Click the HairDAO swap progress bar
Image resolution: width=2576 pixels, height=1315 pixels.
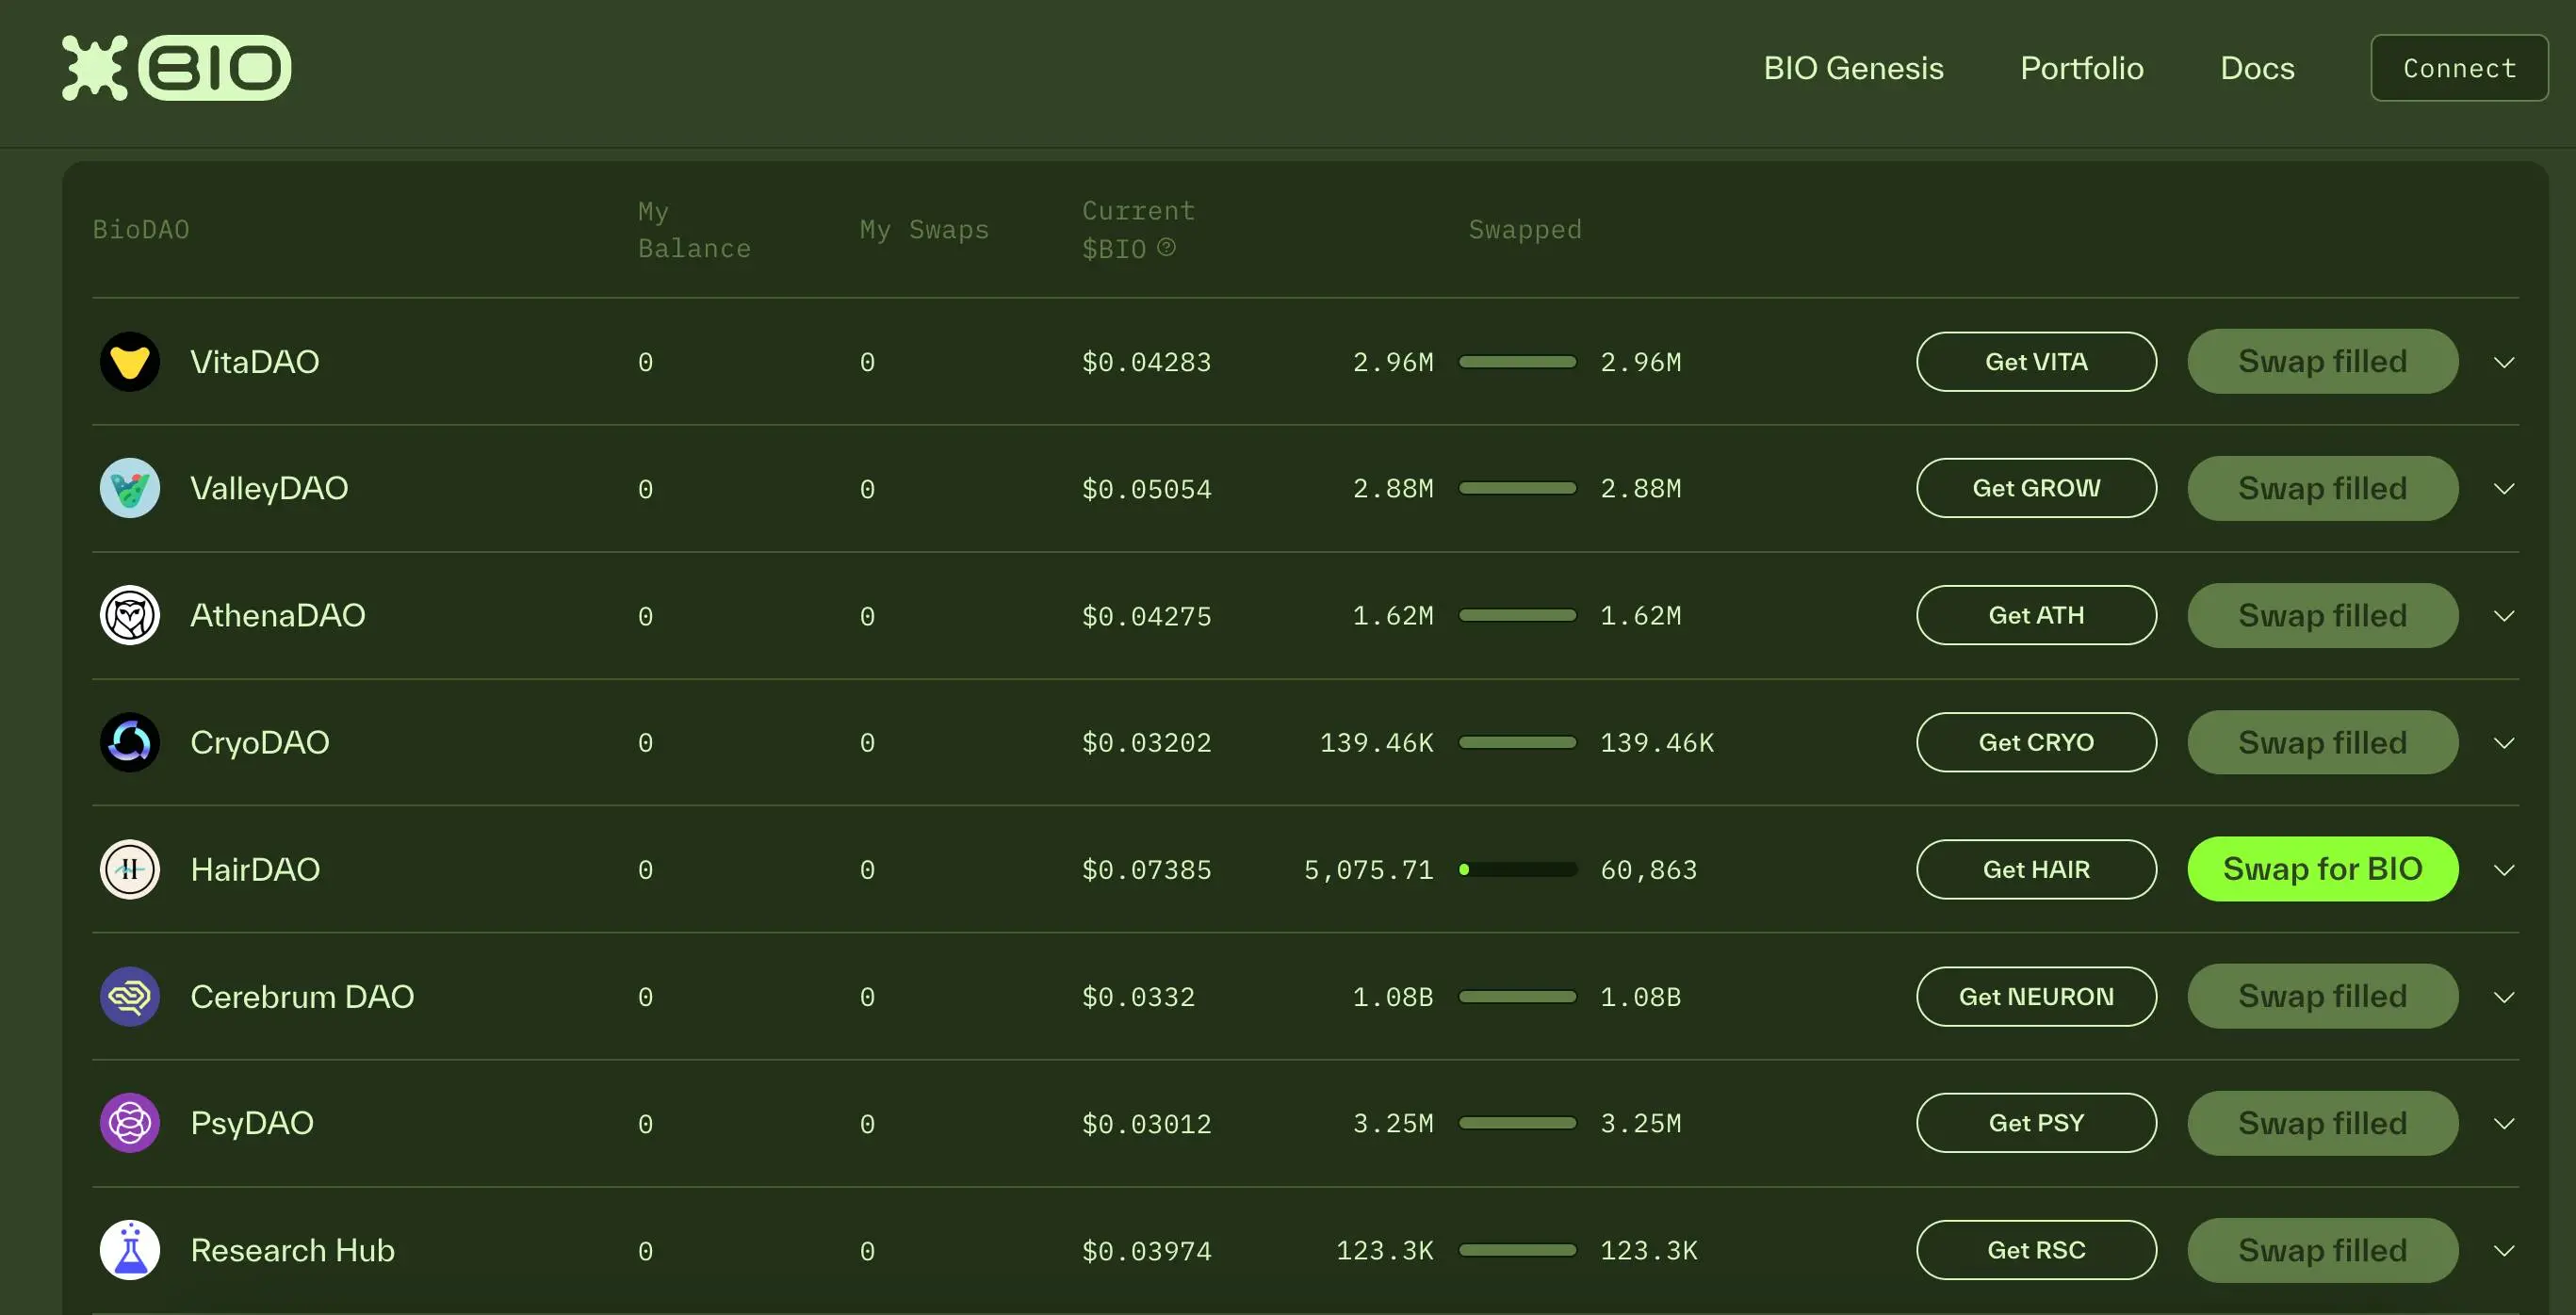pos(1516,869)
